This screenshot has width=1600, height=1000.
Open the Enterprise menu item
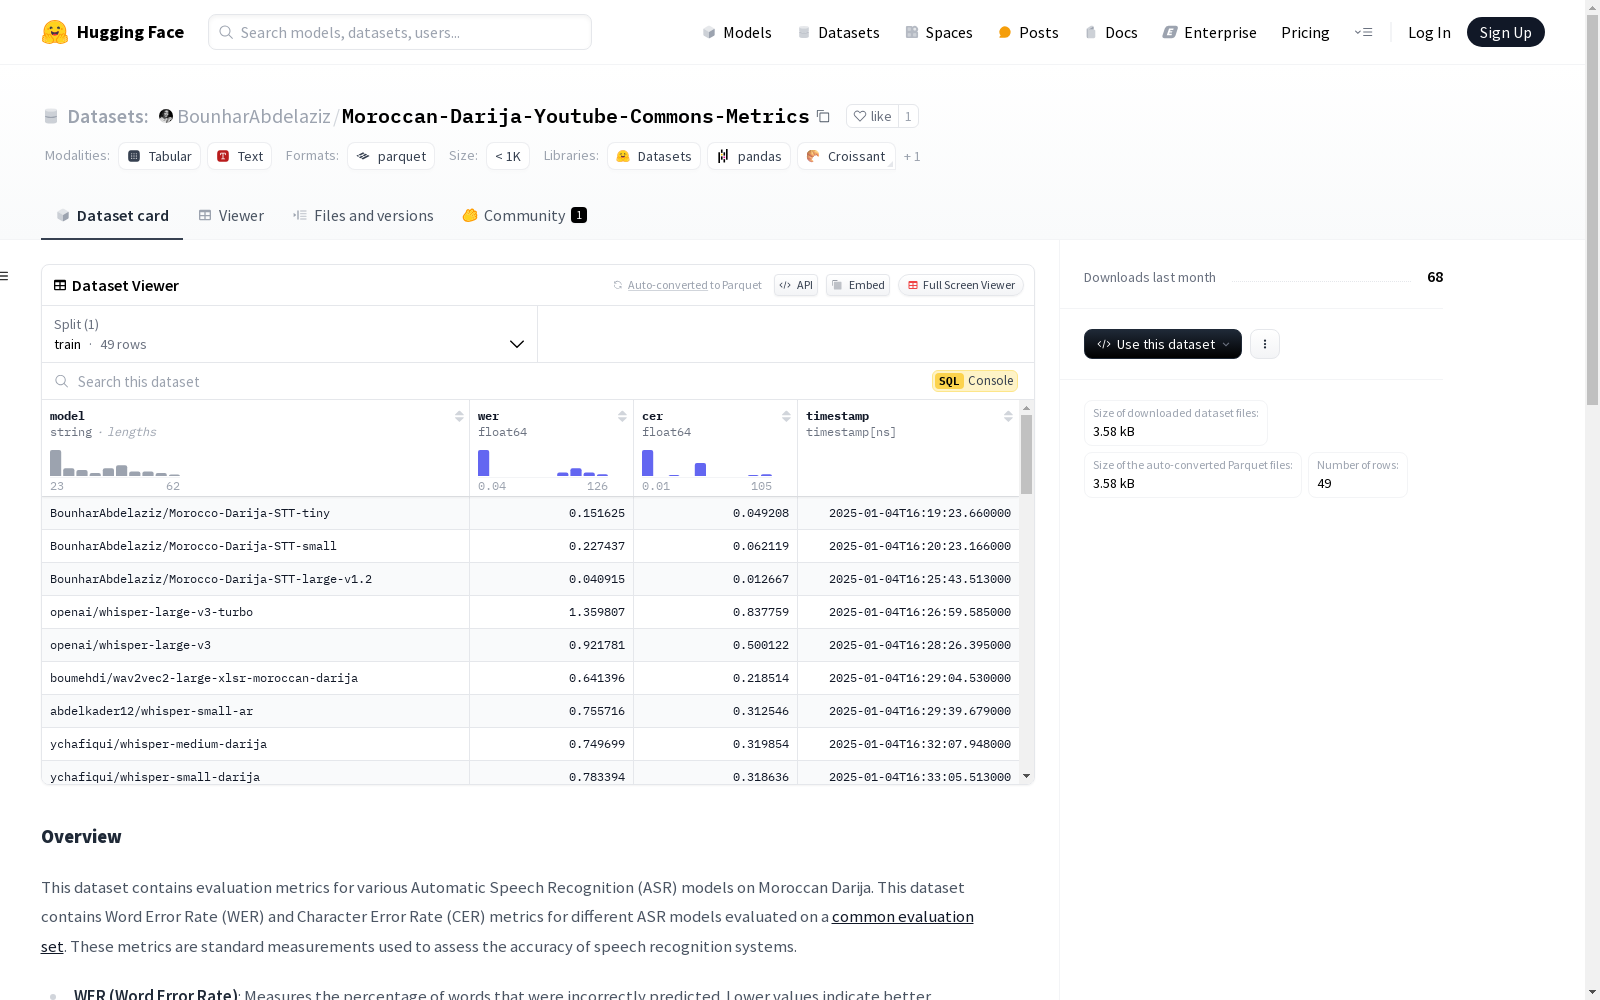point(1209,32)
